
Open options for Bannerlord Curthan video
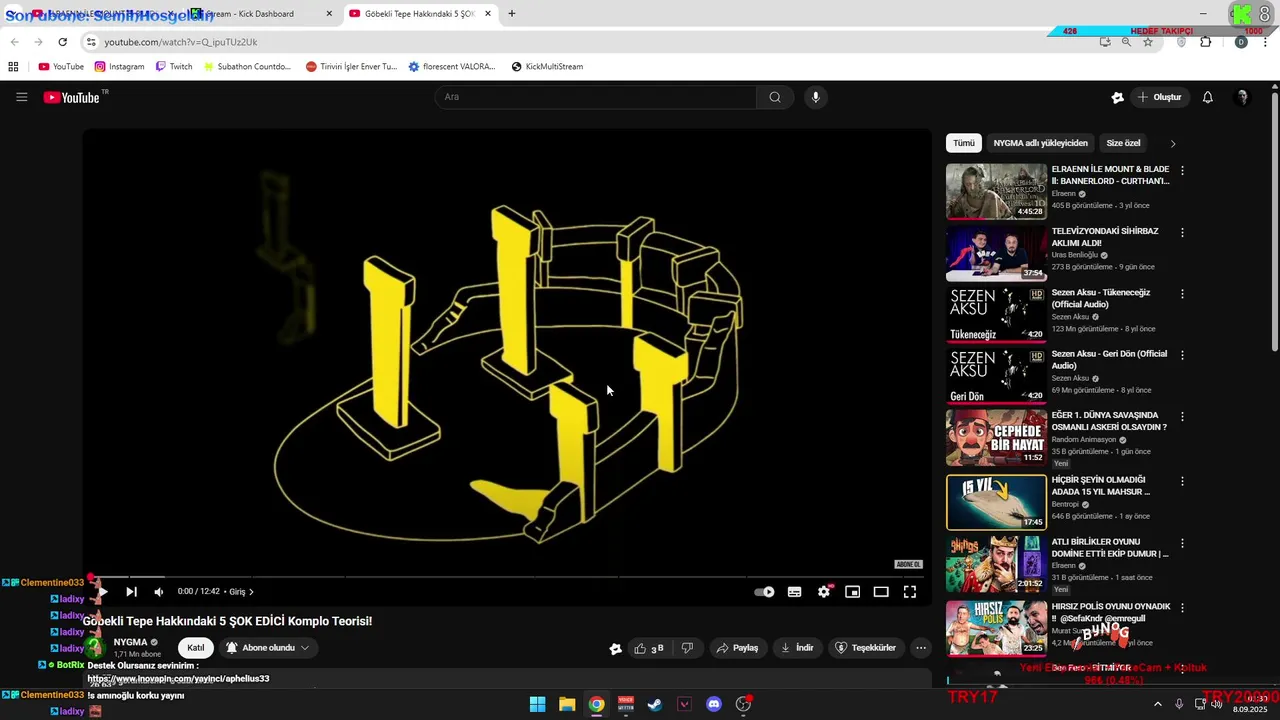tap(1182, 171)
